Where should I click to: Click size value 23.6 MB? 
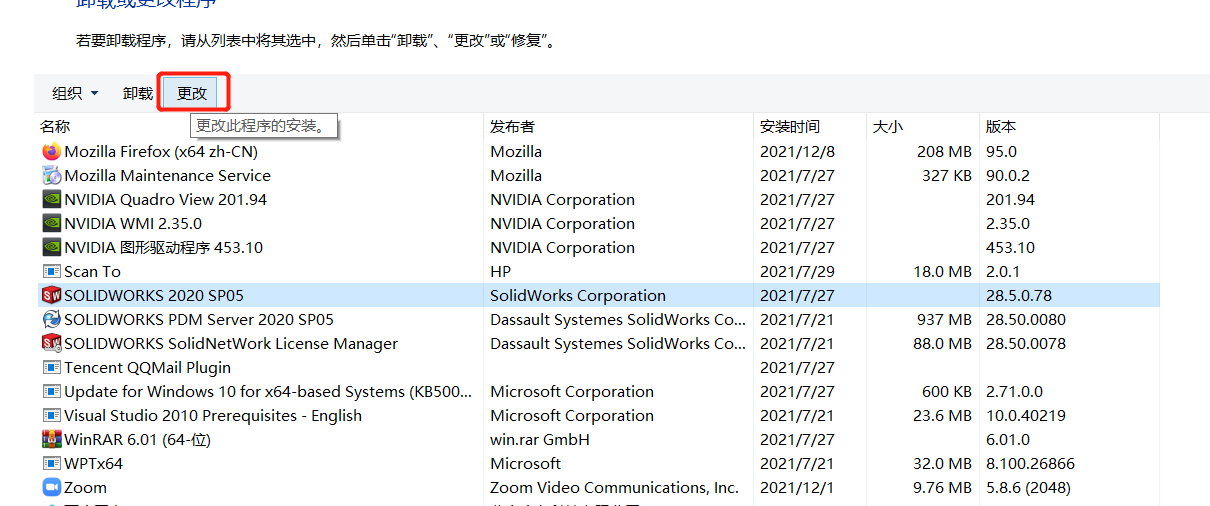pos(940,416)
